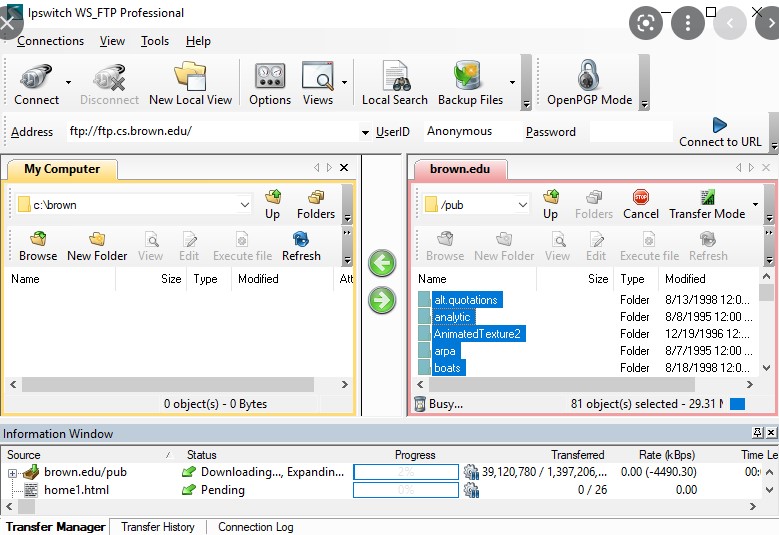Viewport: 779px width, 535px height.
Task: Select the Transfer Manager tab
Action: point(55,527)
